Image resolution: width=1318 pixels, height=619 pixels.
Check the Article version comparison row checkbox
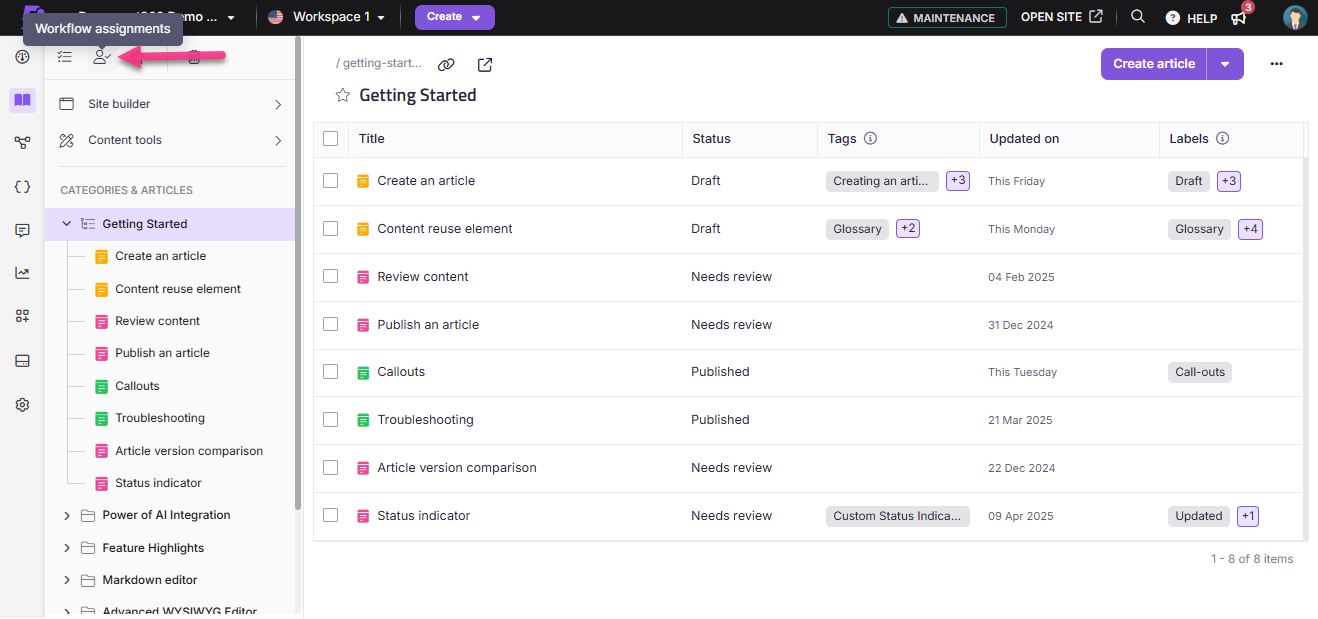coord(331,467)
